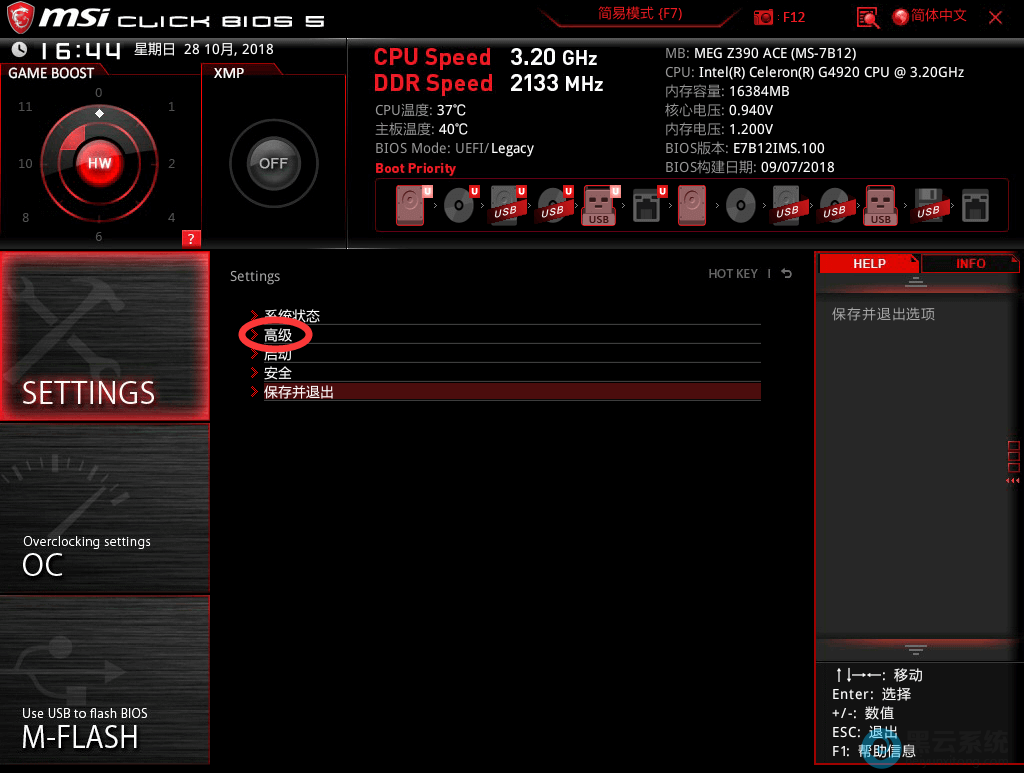
Task: Expand the 系统状态 entry
Action: pos(291,316)
